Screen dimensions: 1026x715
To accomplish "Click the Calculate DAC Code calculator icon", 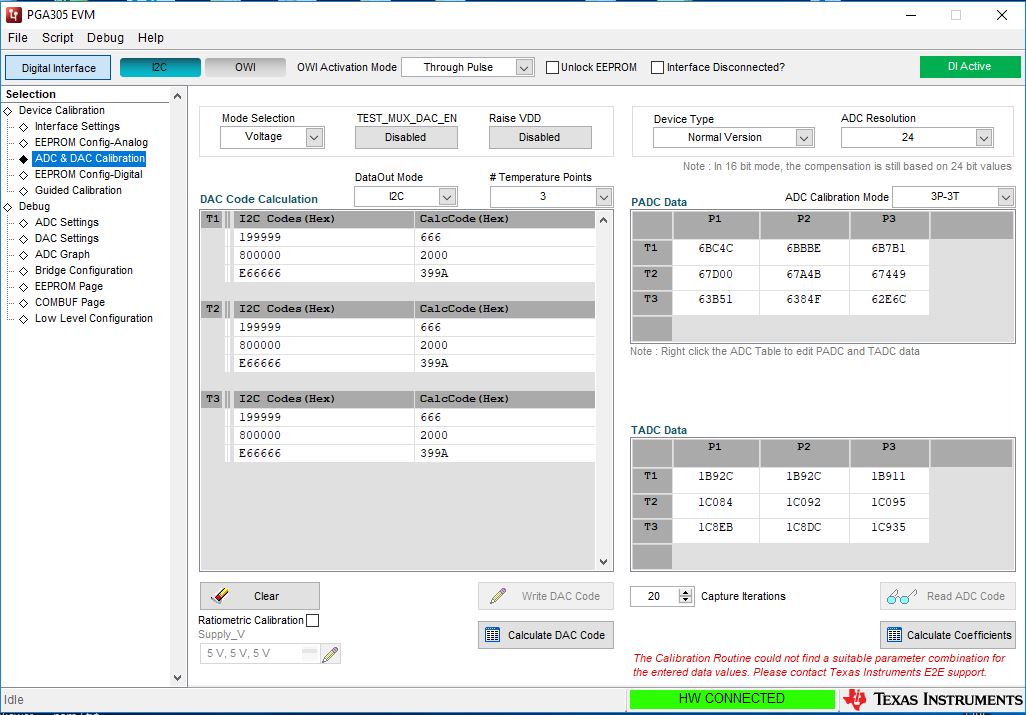I will coord(492,634).
